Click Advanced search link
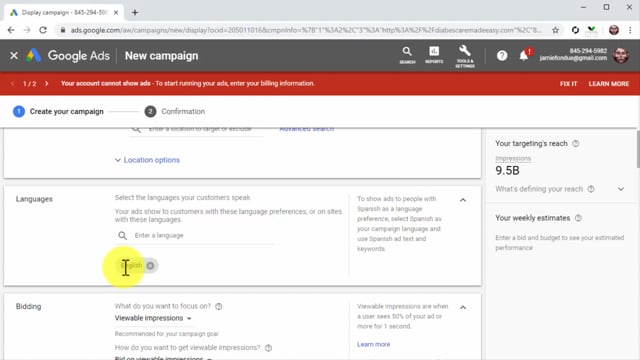This screenshot has height=360, width=640. pyautogui.click(x=307, y=129)
